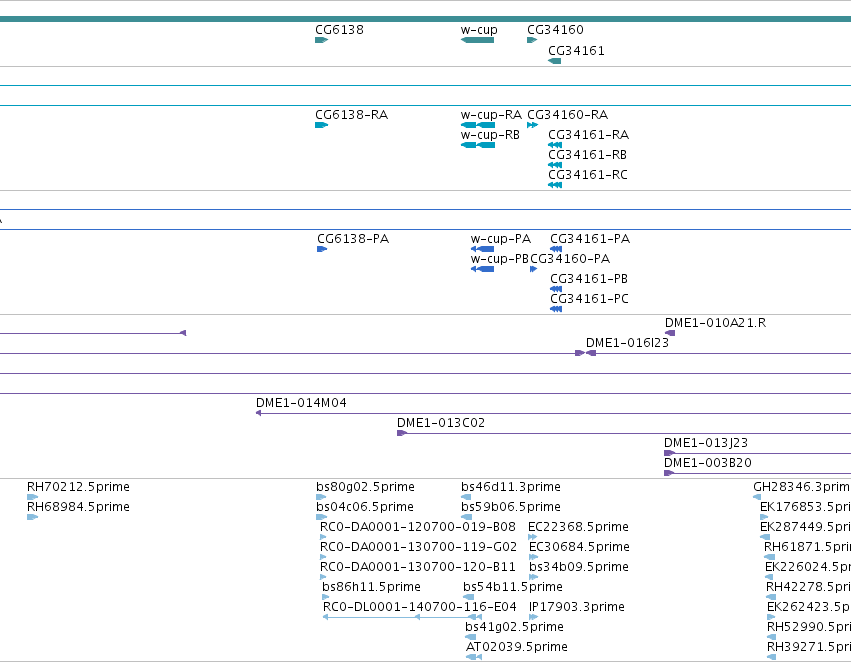Click the bs86h11.5prime EST label

coord(371,587)
